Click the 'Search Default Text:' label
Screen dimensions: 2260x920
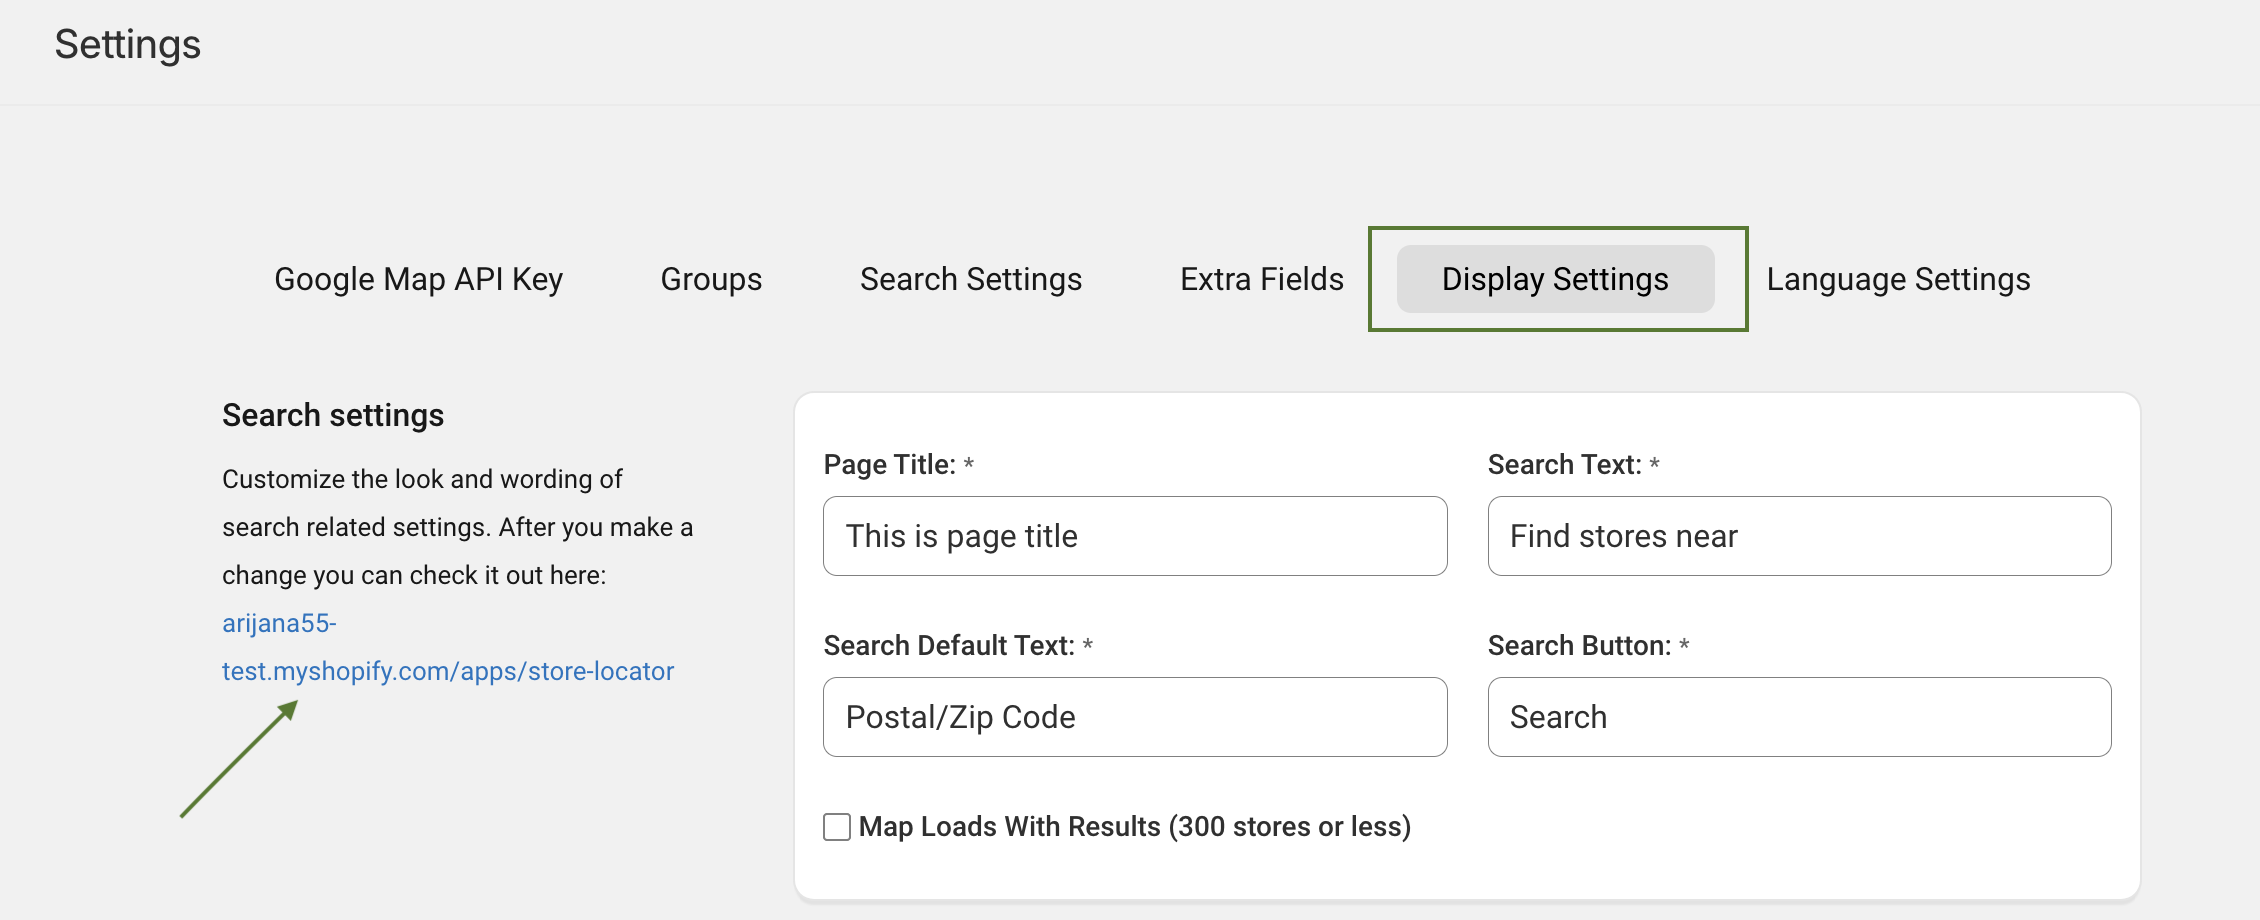[948, 646]
